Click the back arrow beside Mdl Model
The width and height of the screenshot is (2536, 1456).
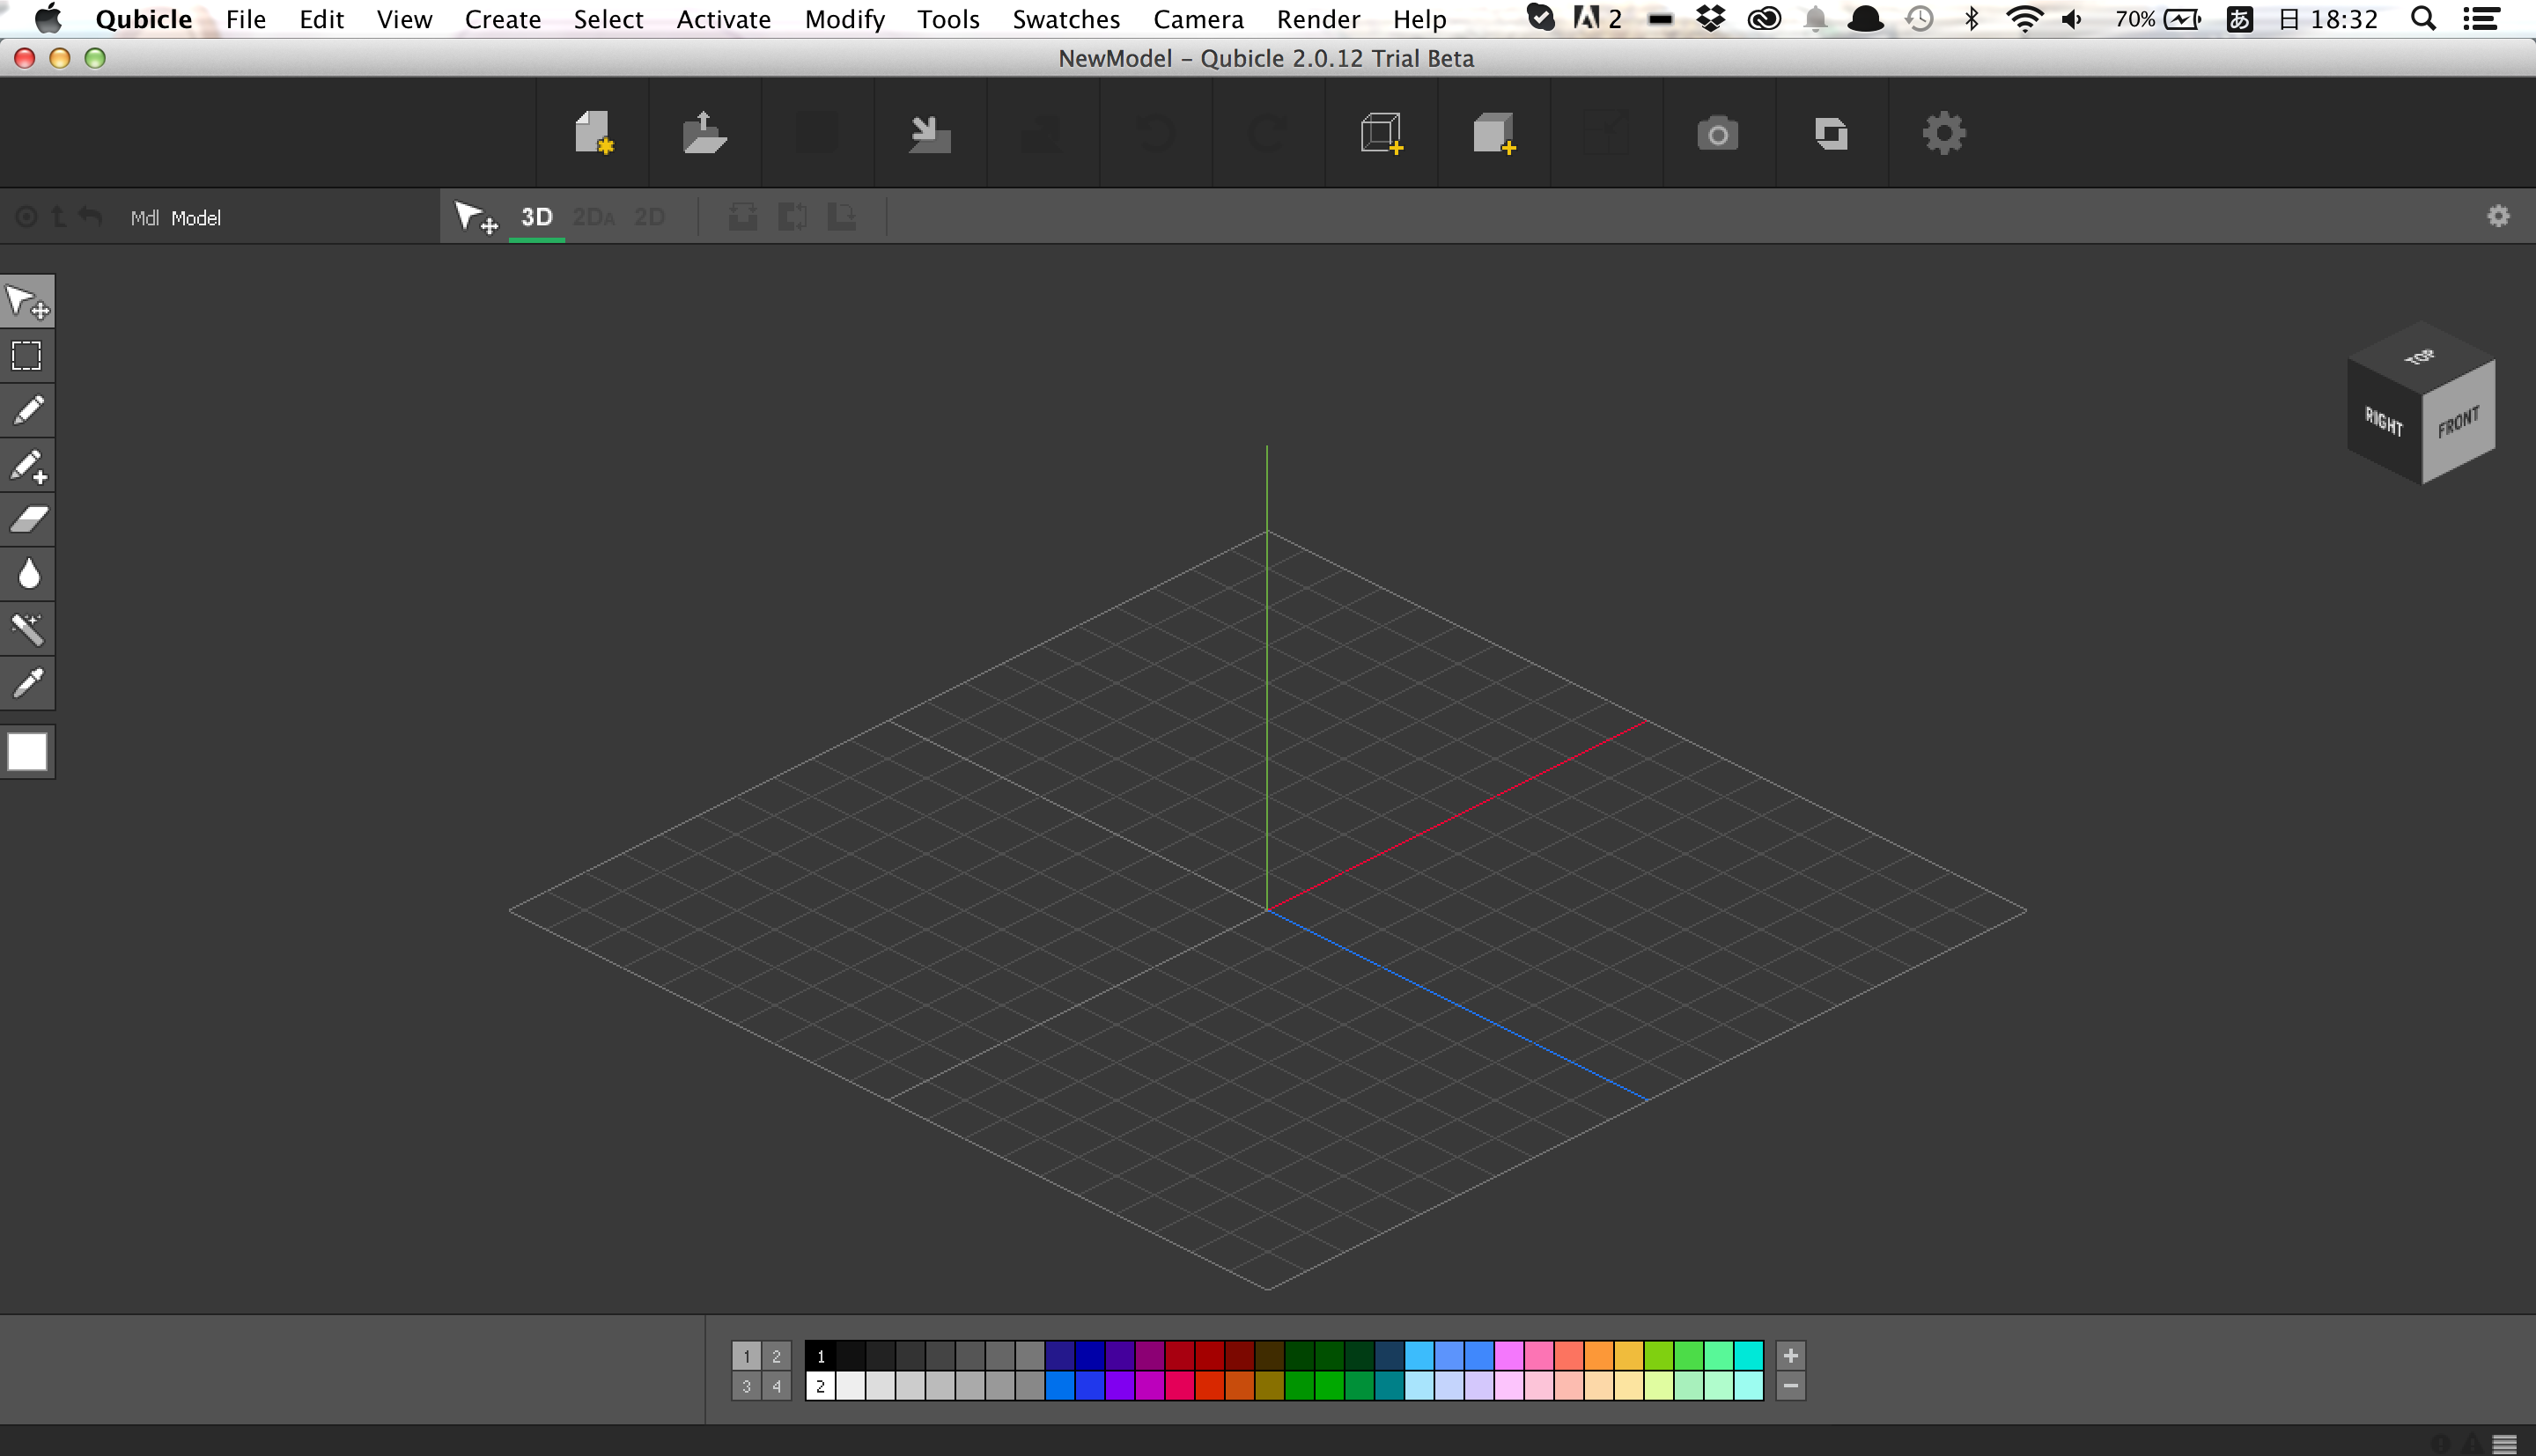click(x=90, y=216)
